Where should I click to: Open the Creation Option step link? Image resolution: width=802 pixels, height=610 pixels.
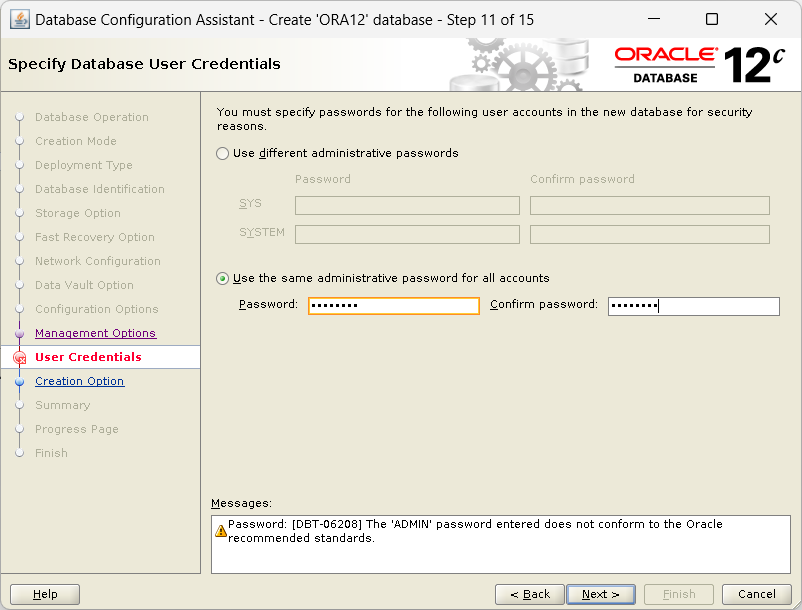click(x=79, y=381)
